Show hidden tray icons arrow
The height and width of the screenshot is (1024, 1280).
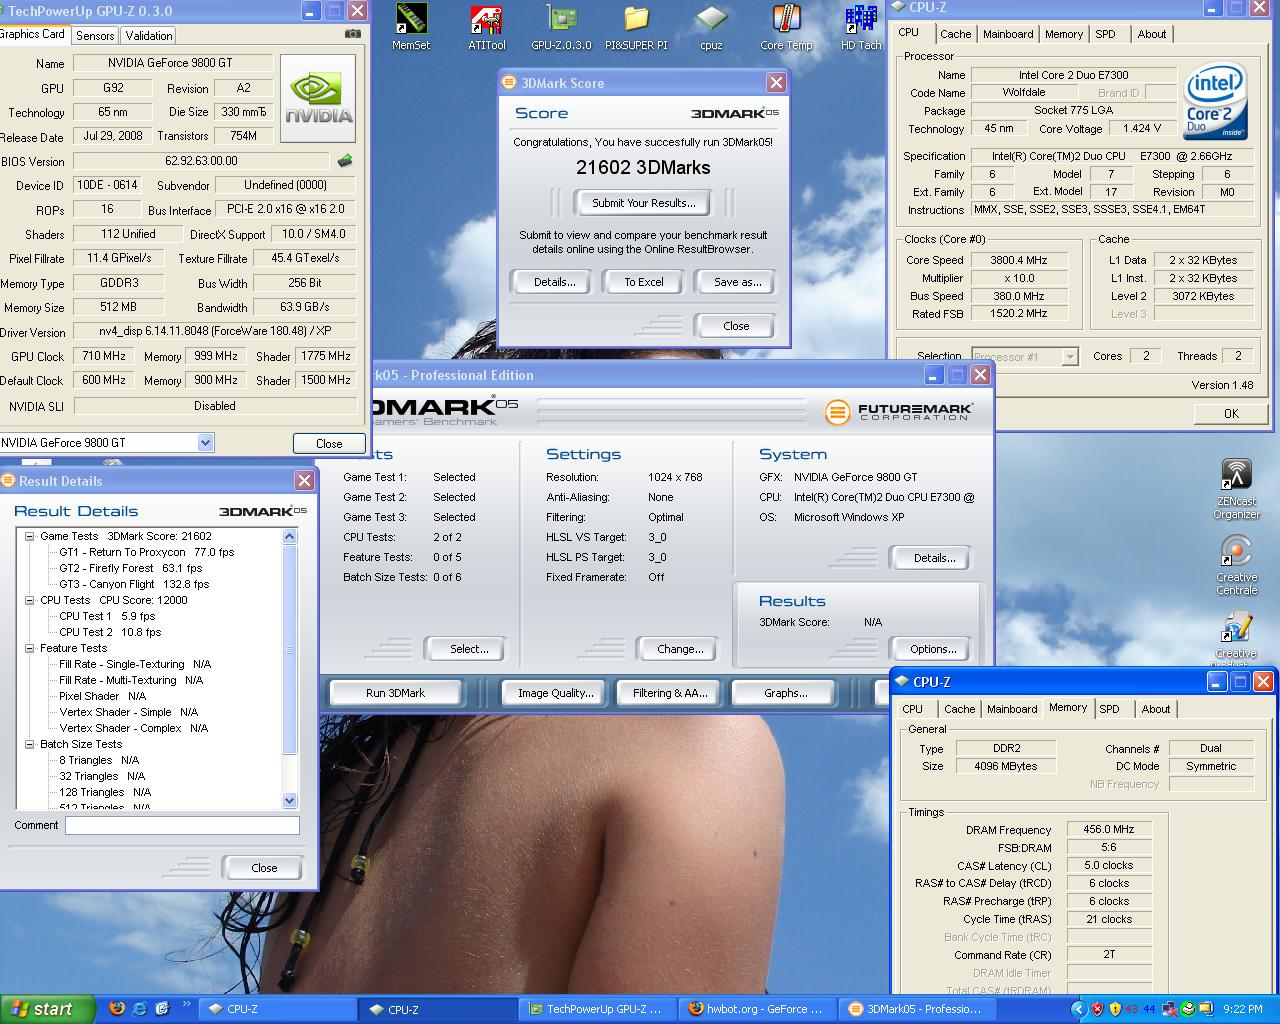click(x=1077, y=1009)
